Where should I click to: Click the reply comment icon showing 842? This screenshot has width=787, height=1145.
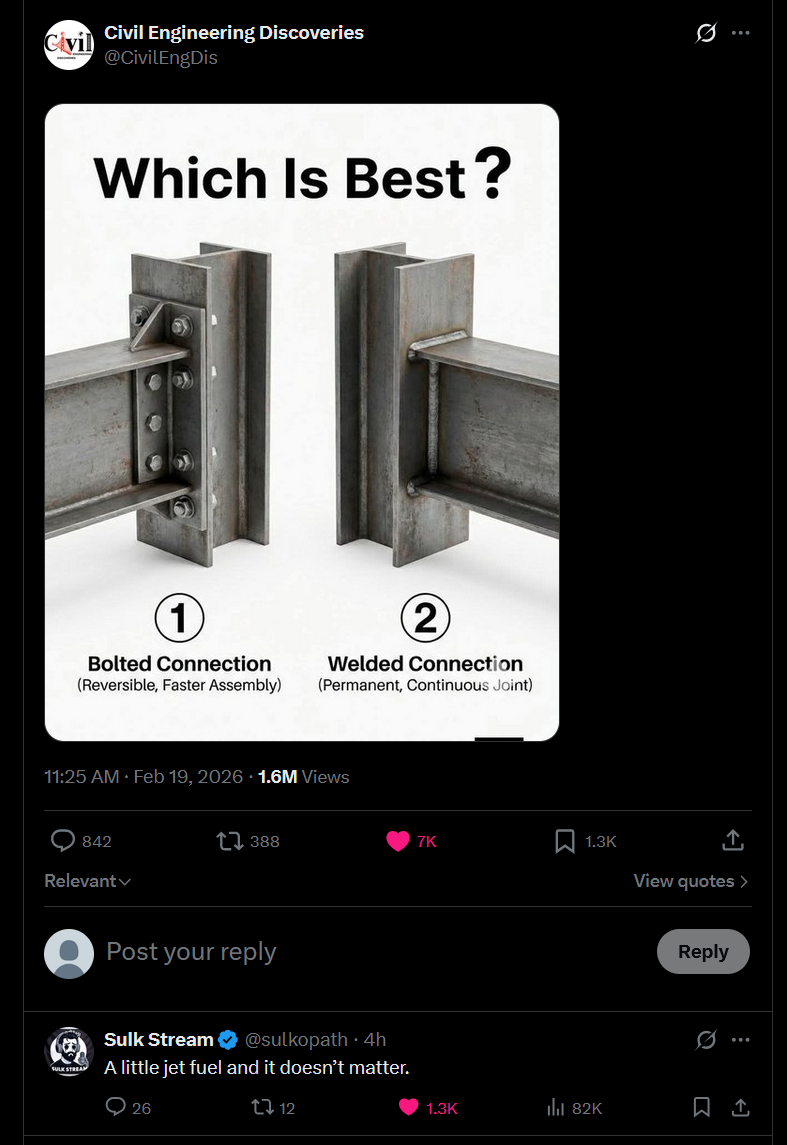pyautogui.click(x=64, y=841)
